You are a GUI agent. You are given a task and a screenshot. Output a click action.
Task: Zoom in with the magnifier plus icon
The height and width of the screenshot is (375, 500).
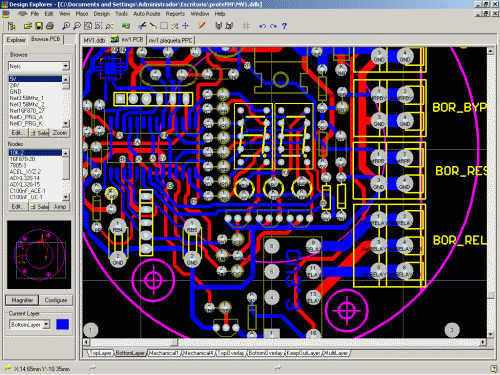[x=66, y=26]
